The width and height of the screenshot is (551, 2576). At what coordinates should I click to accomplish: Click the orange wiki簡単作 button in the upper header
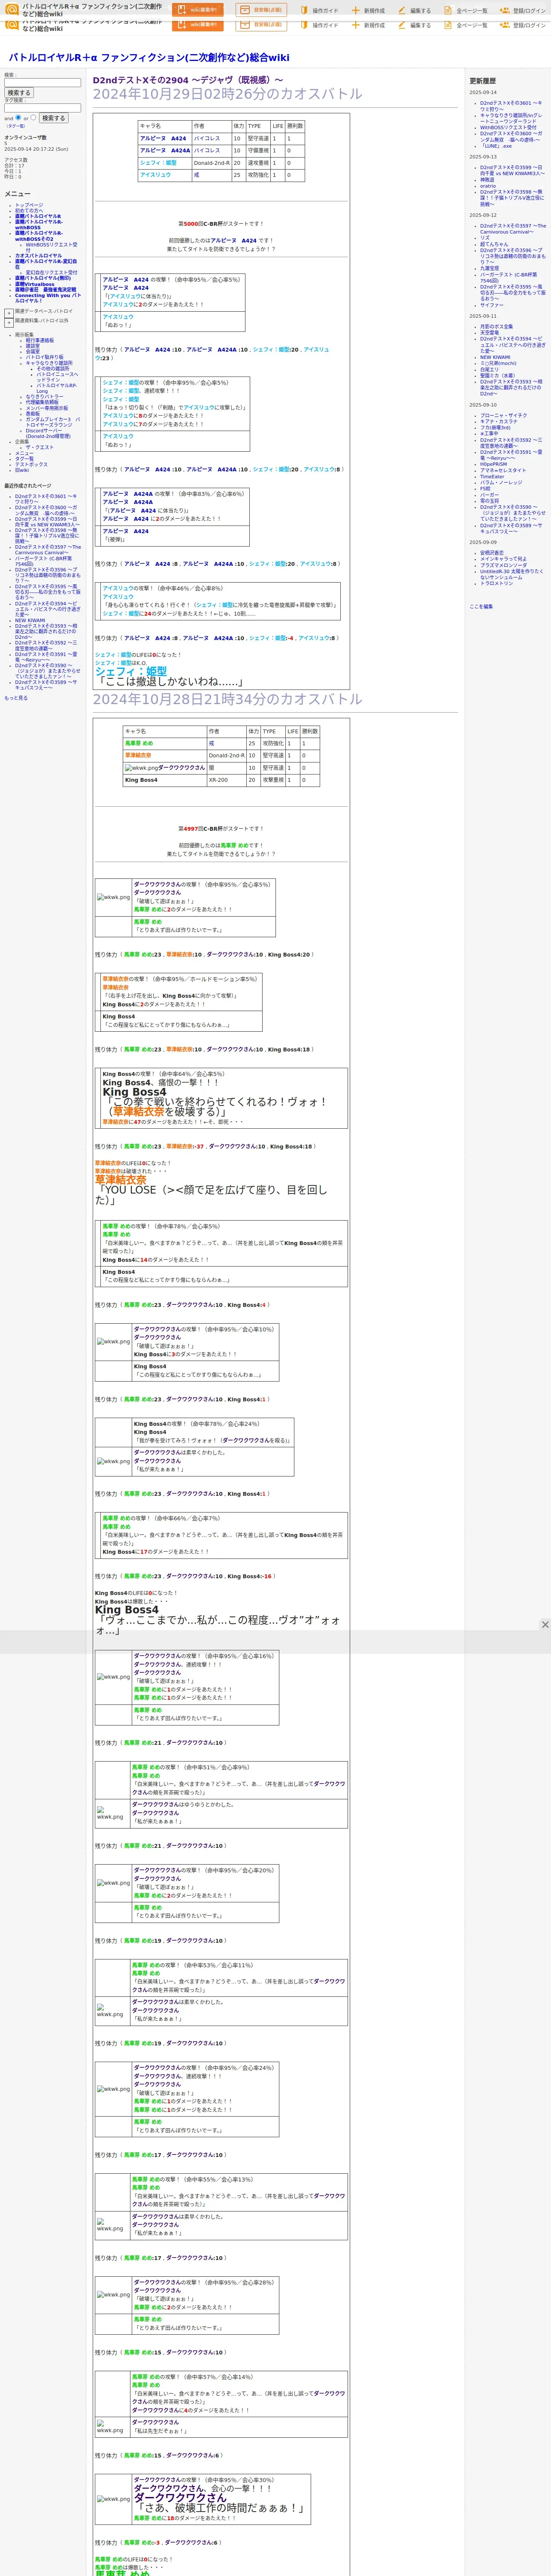click(197, 10)
